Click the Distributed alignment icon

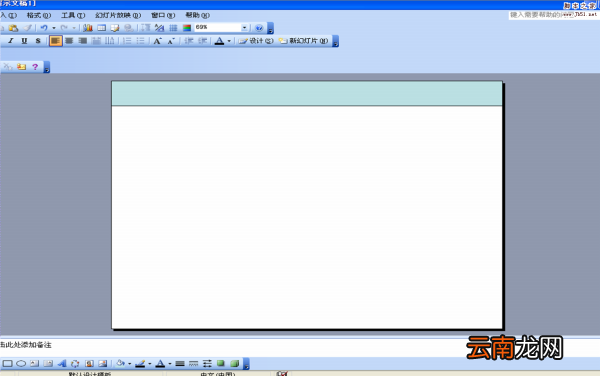[x=96, y=41]
